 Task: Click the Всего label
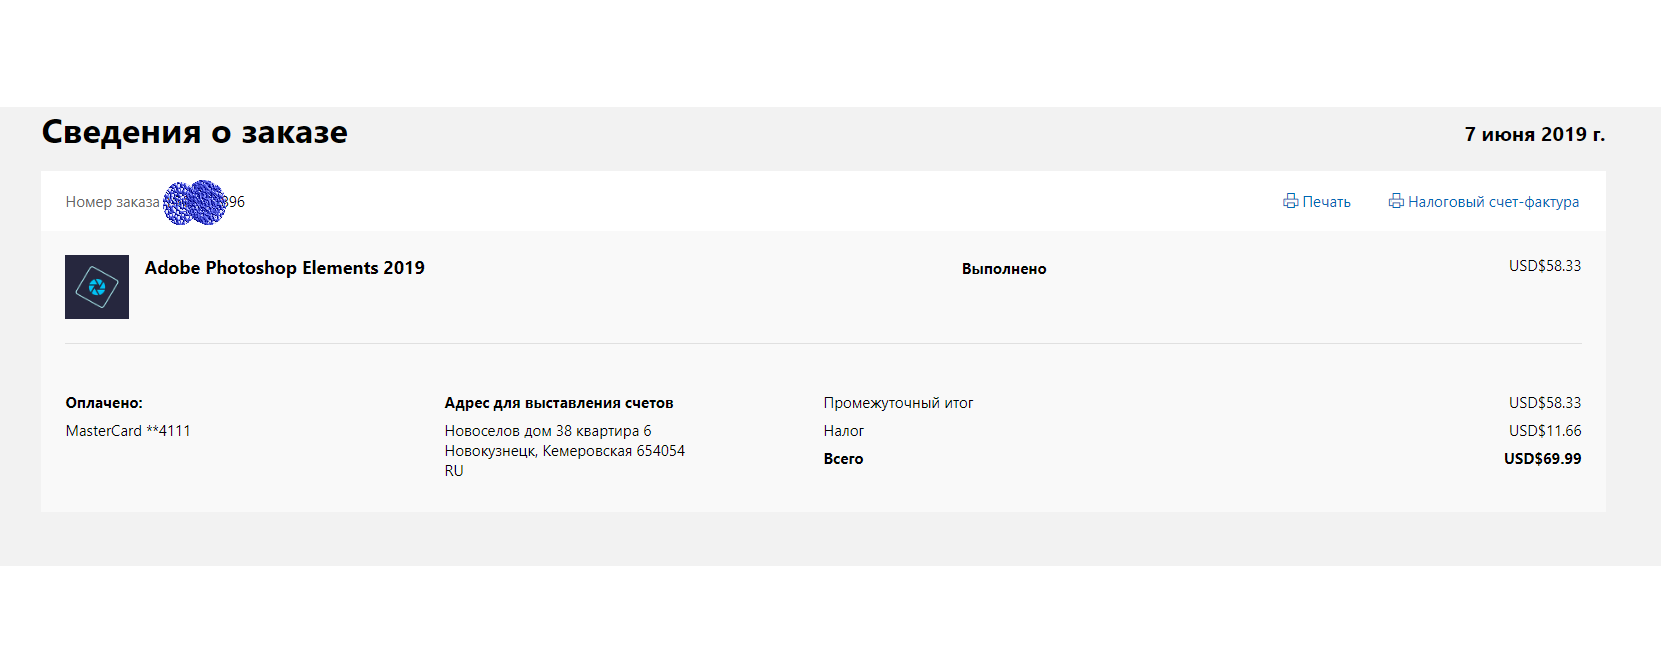pos(843,459)
